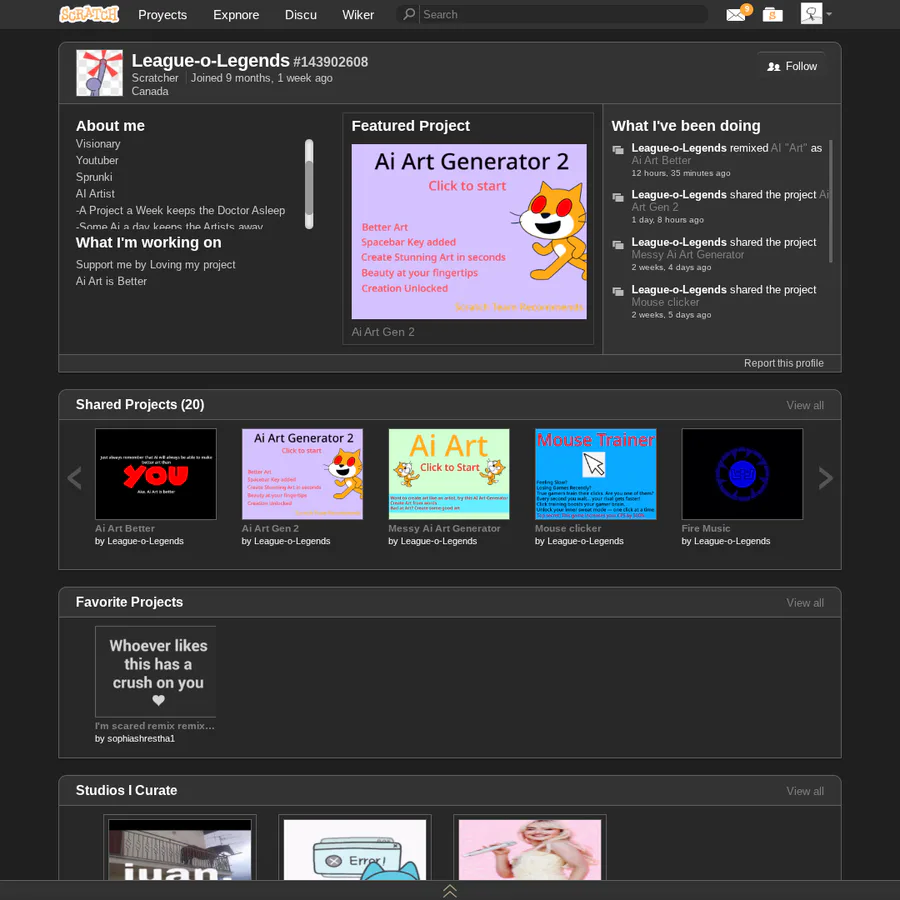Follow League-o-Legends with the Follow button

(x=792, y=67)
